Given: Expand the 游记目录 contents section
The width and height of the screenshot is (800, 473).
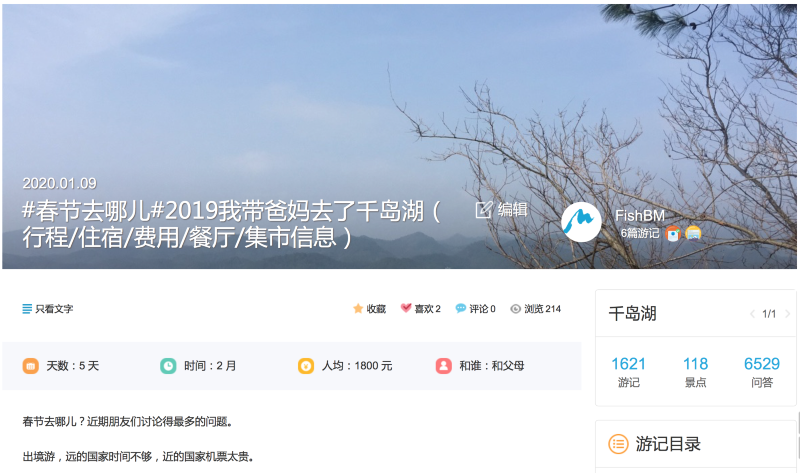Looking at the screenshot, I should [x=695, y=444].
